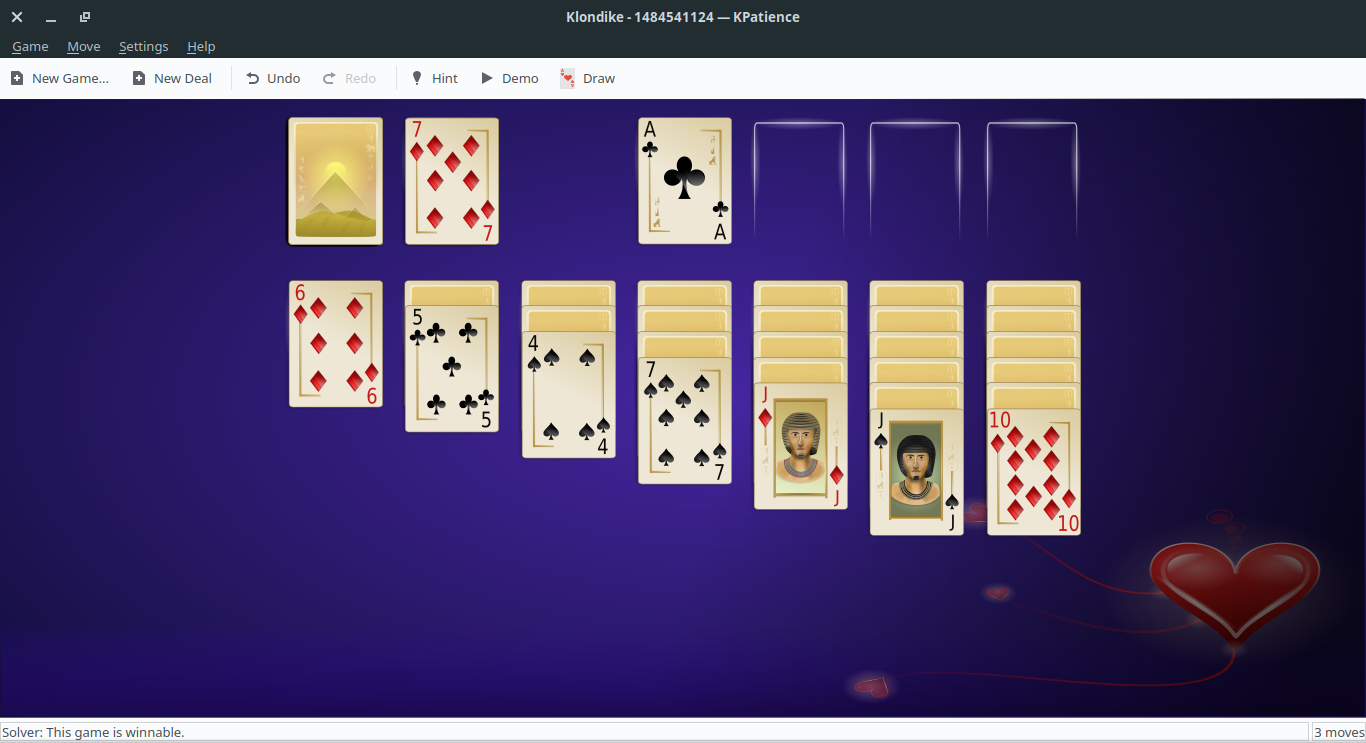Image resolution: width=1366 pixels, height=743 pixels.
Task: Click the greyed-out Redo button
Action: 349,78
